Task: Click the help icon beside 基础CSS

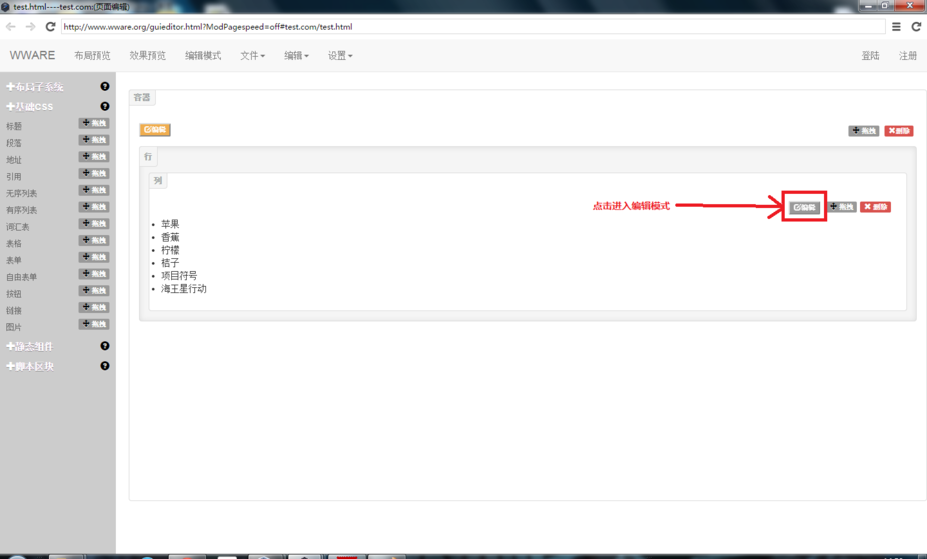Action: pyautogui.click(x=105, y=106)
